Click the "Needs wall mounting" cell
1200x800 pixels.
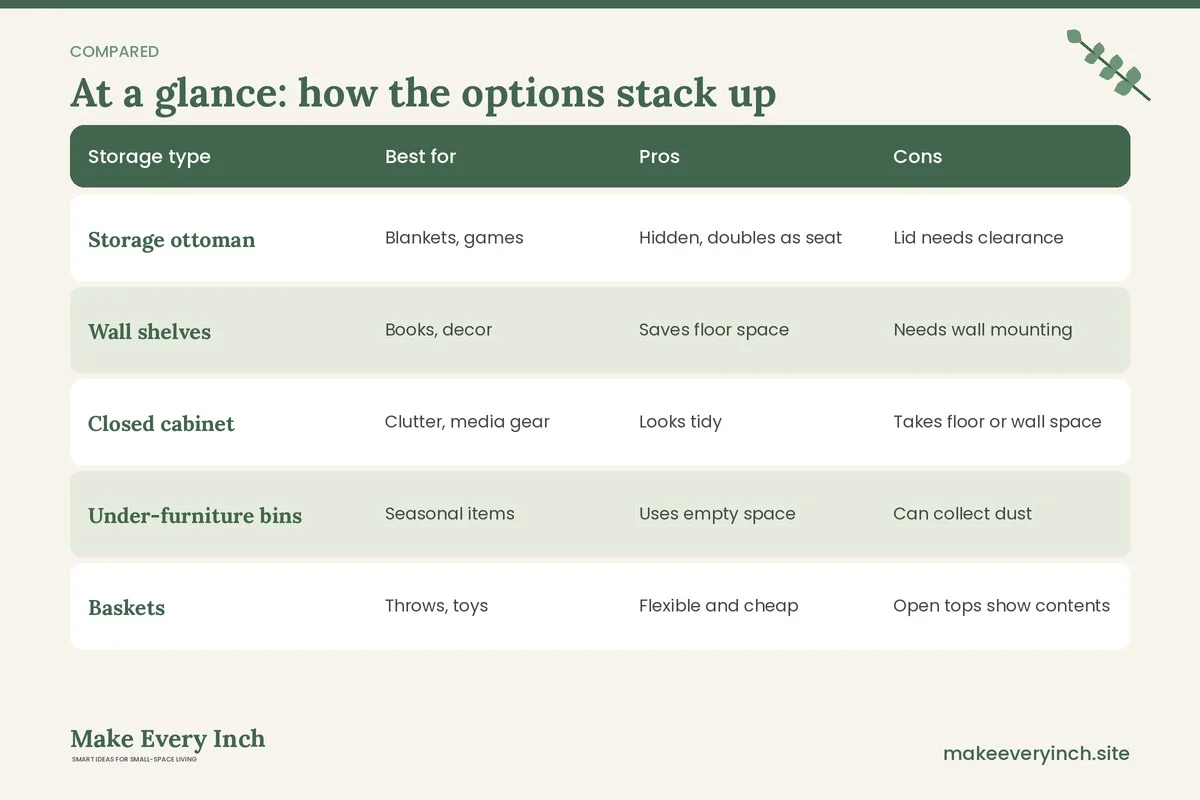pyautogui.click(x=982, y=330)
